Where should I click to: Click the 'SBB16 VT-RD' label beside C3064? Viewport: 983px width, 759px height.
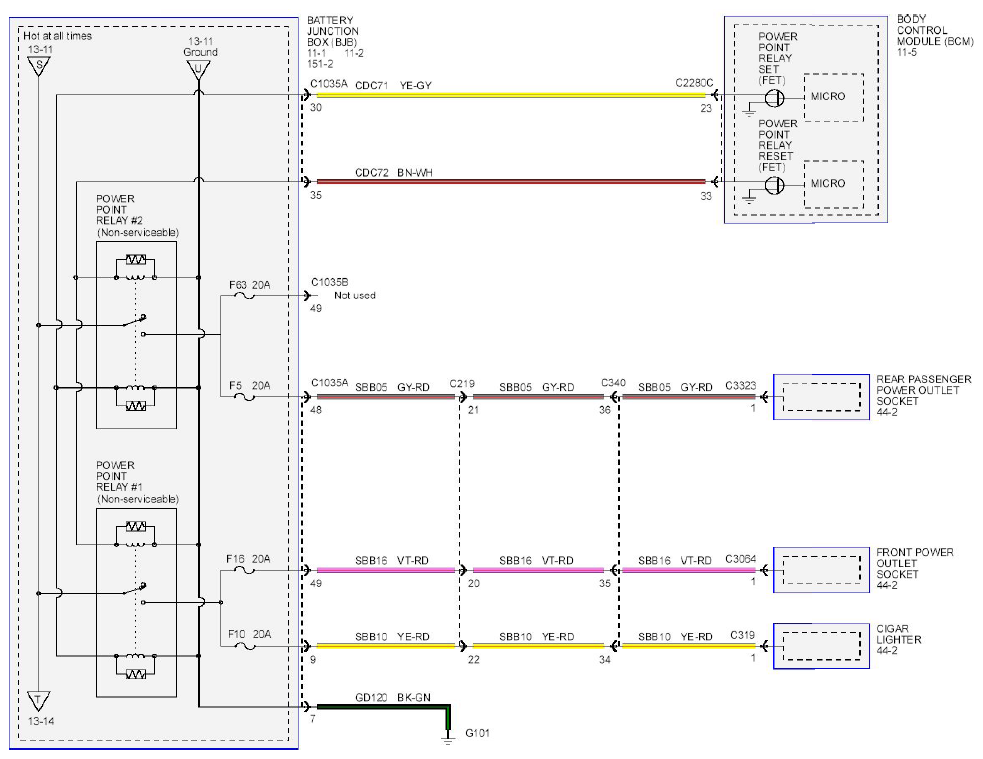click(675, 560)
